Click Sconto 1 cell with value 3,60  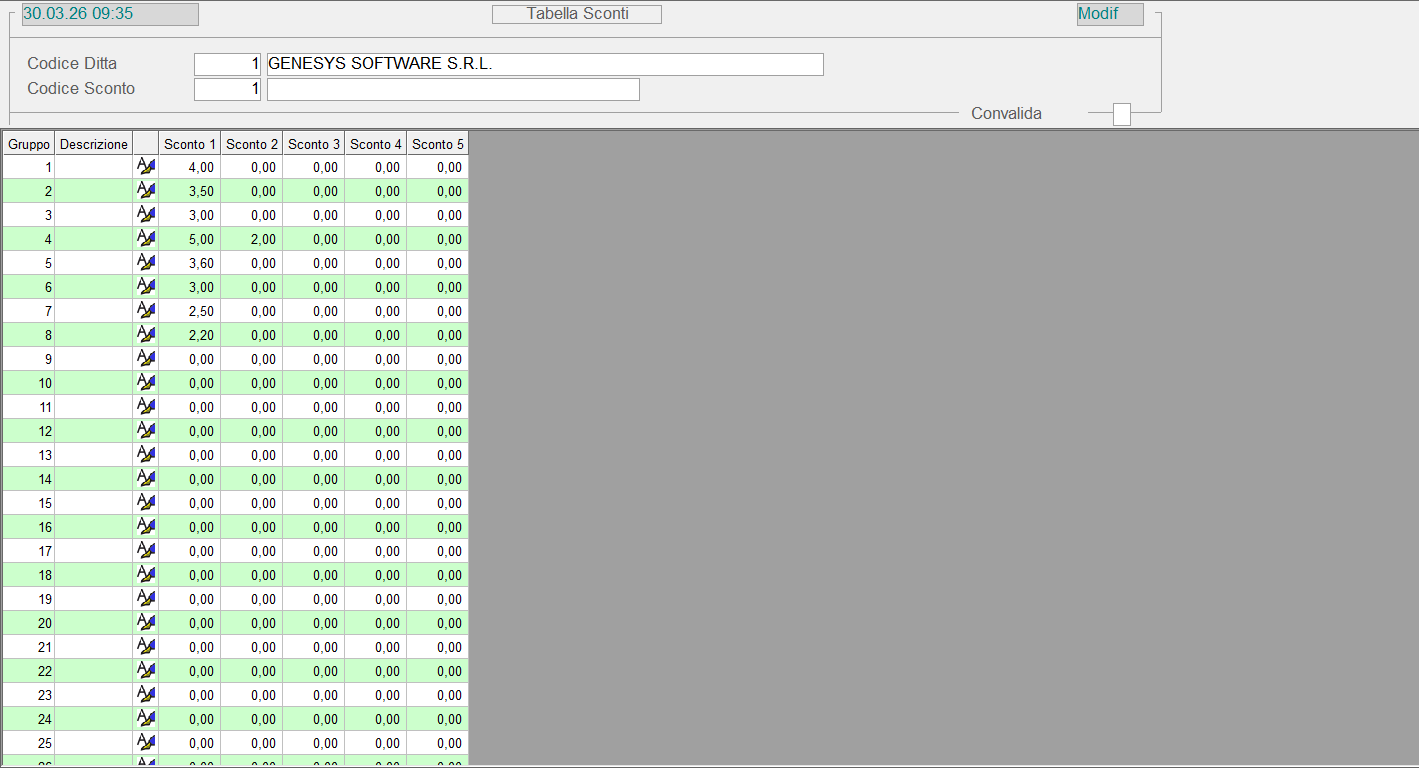pos(190,263)
